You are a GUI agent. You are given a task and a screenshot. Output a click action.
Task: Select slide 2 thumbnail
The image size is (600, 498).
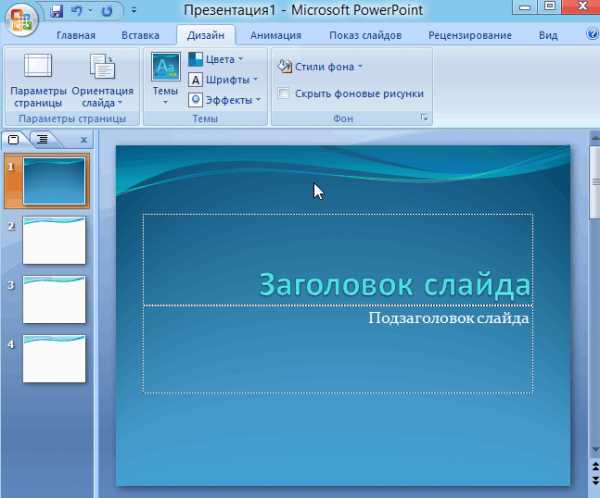(x=54, y=240)
